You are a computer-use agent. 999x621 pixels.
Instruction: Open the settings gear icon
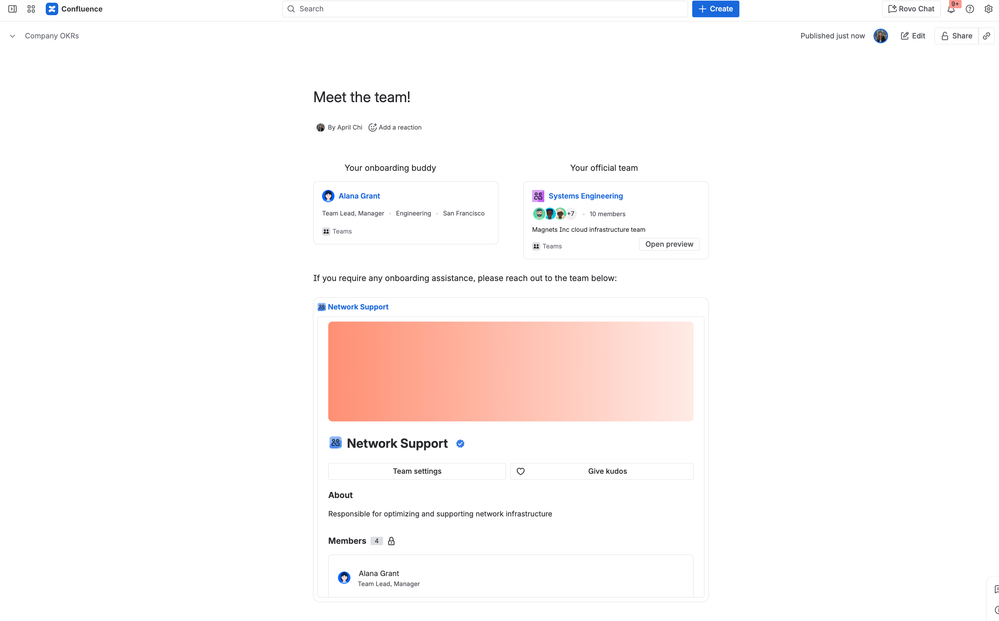(x=987, y=8)
